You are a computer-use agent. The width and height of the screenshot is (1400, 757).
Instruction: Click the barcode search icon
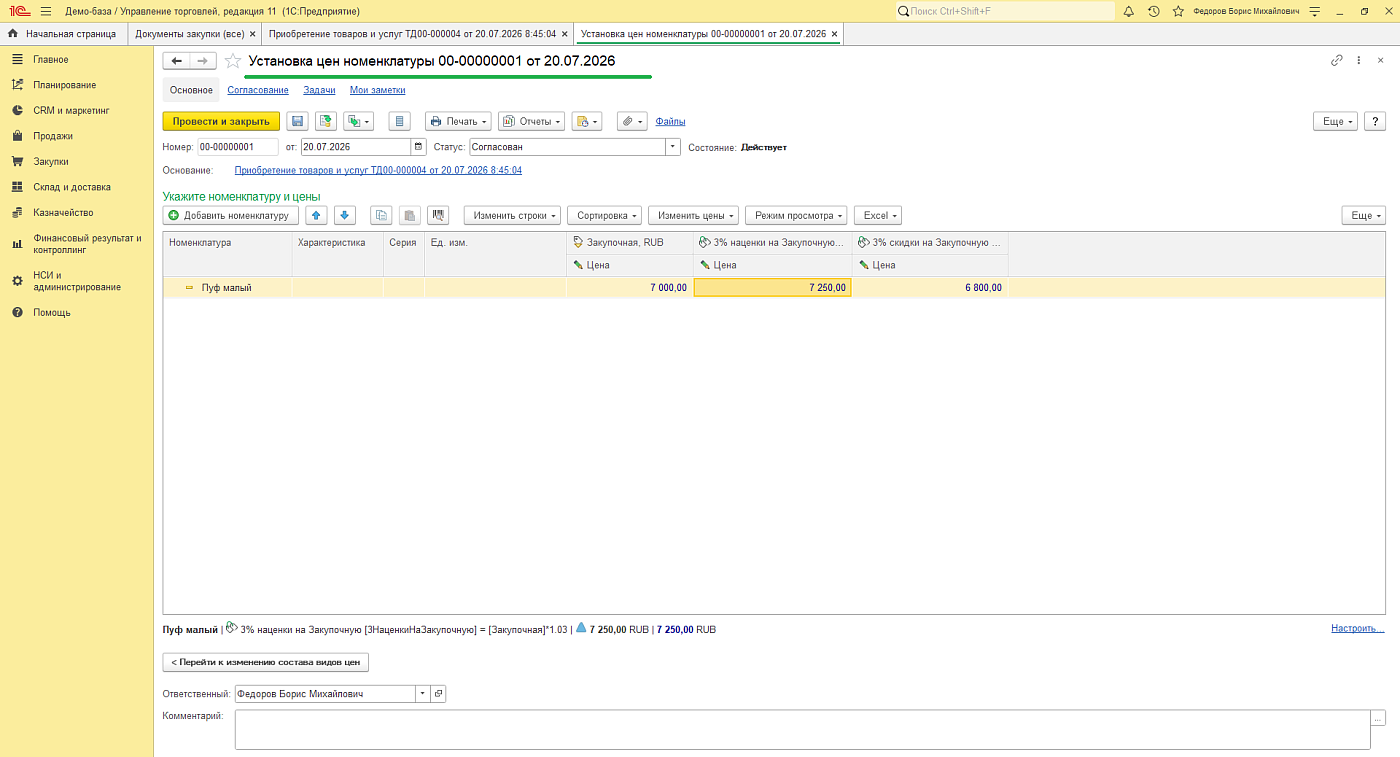(438, 215)
